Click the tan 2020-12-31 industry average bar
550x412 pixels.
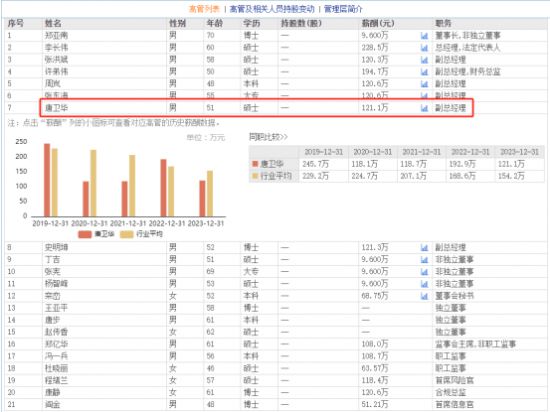click(x=93, y=183)
